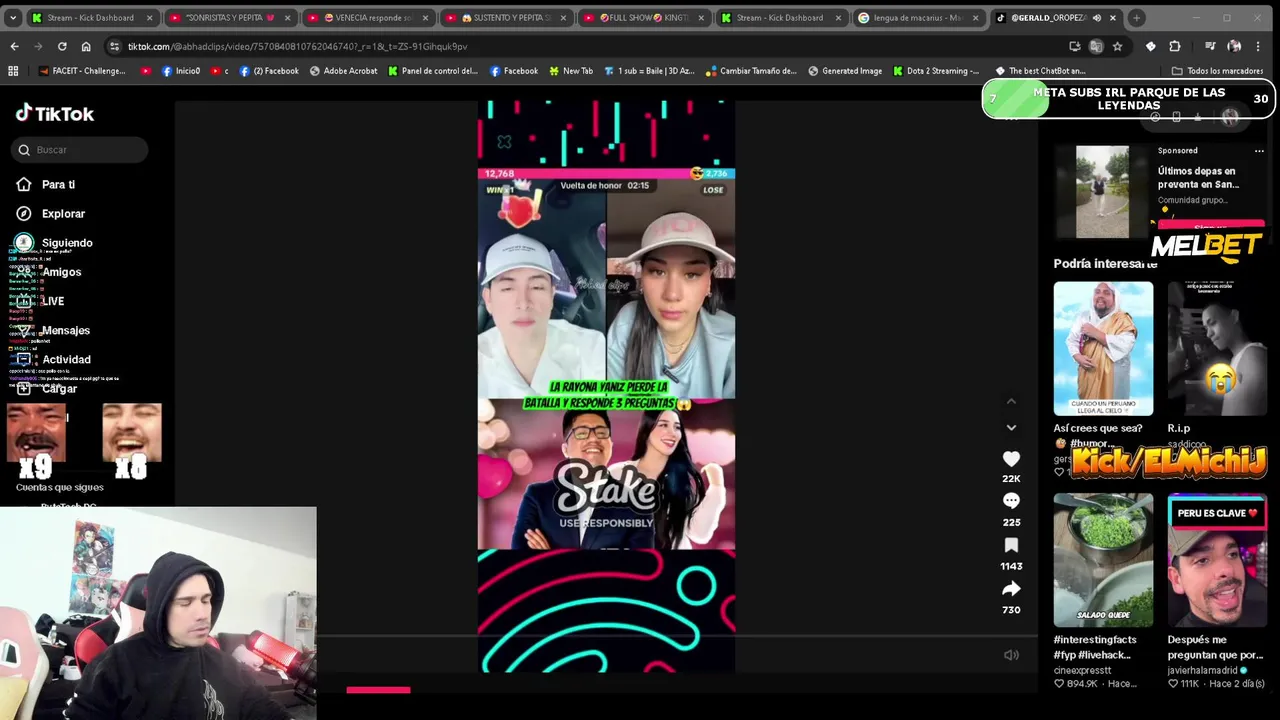
Task: Open a new browser tab
Action: pos(1136,18)
